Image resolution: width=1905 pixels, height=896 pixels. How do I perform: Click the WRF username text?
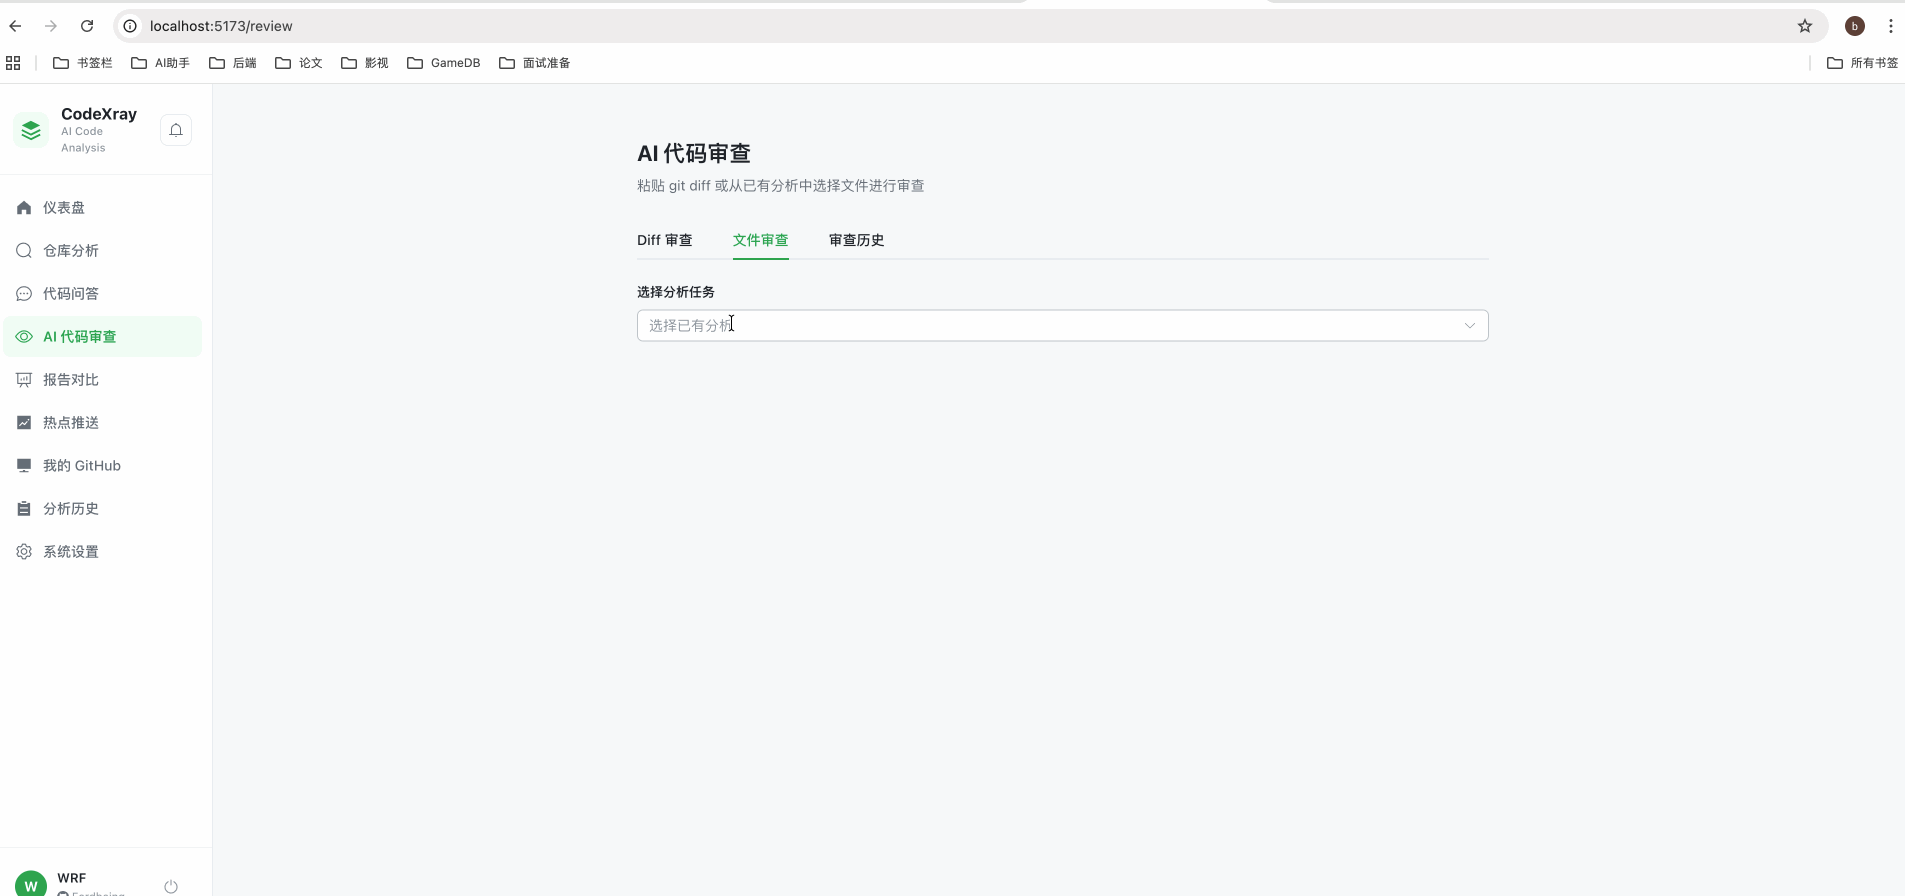[72, 878]
